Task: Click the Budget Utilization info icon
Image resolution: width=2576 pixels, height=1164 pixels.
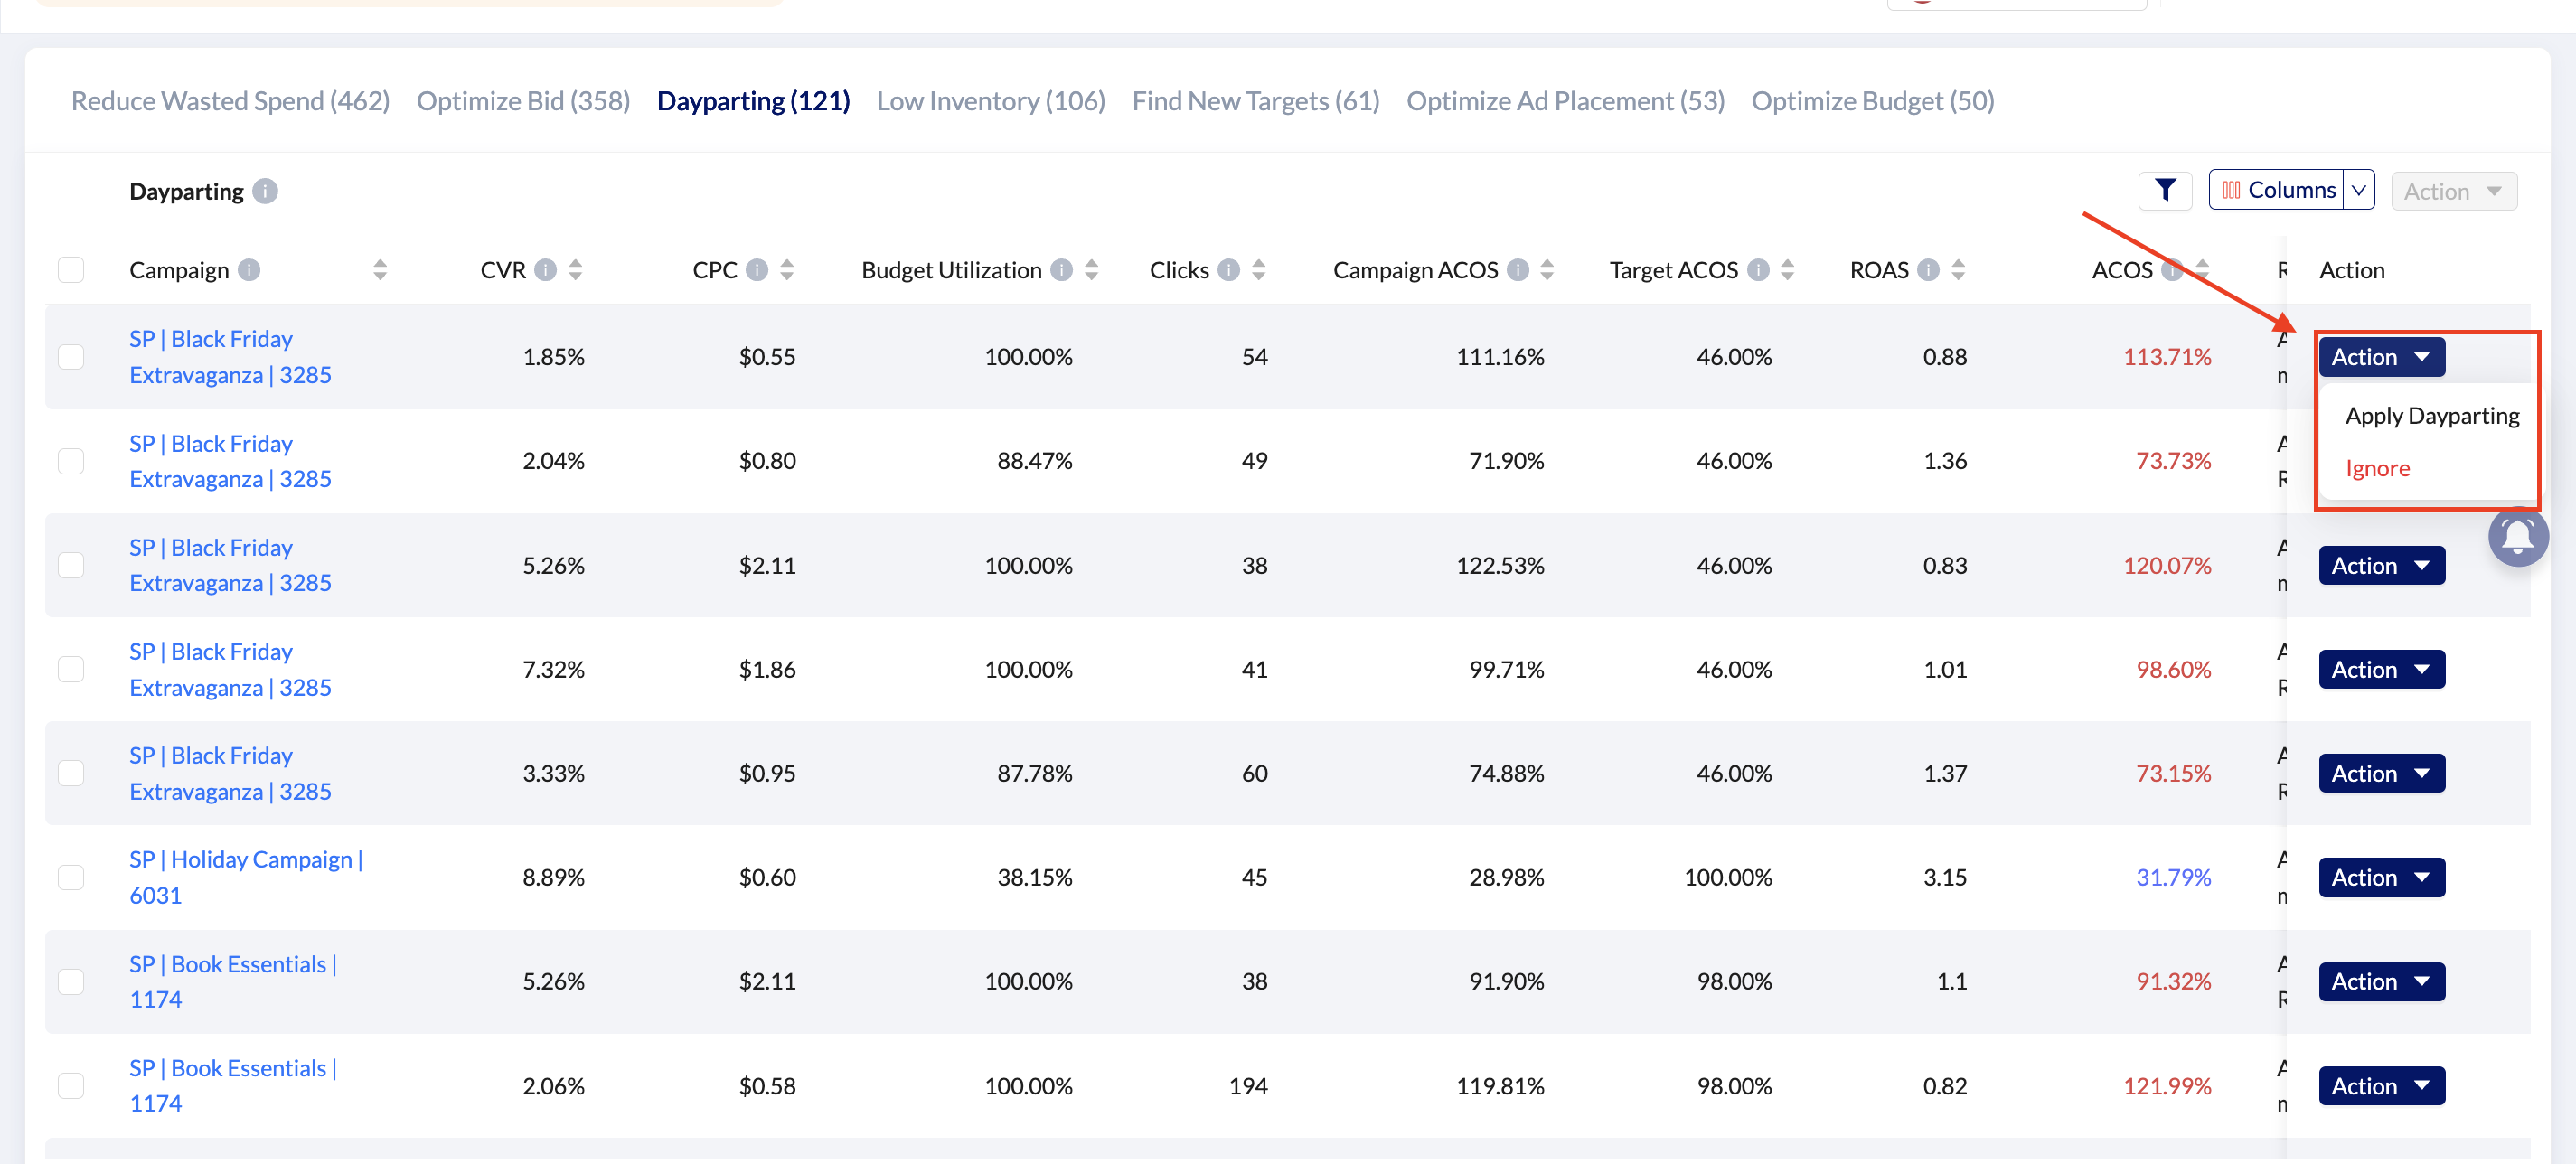Action: tap(1061, 270)
